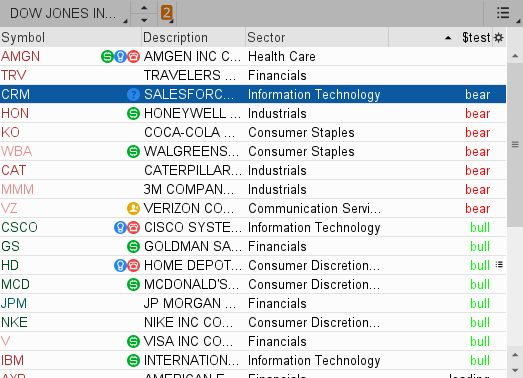Image resolution: width=523 pixels, height=378 pixels.
Task: Click the vertical scrollbar thumb
Action: coord(515,144)
